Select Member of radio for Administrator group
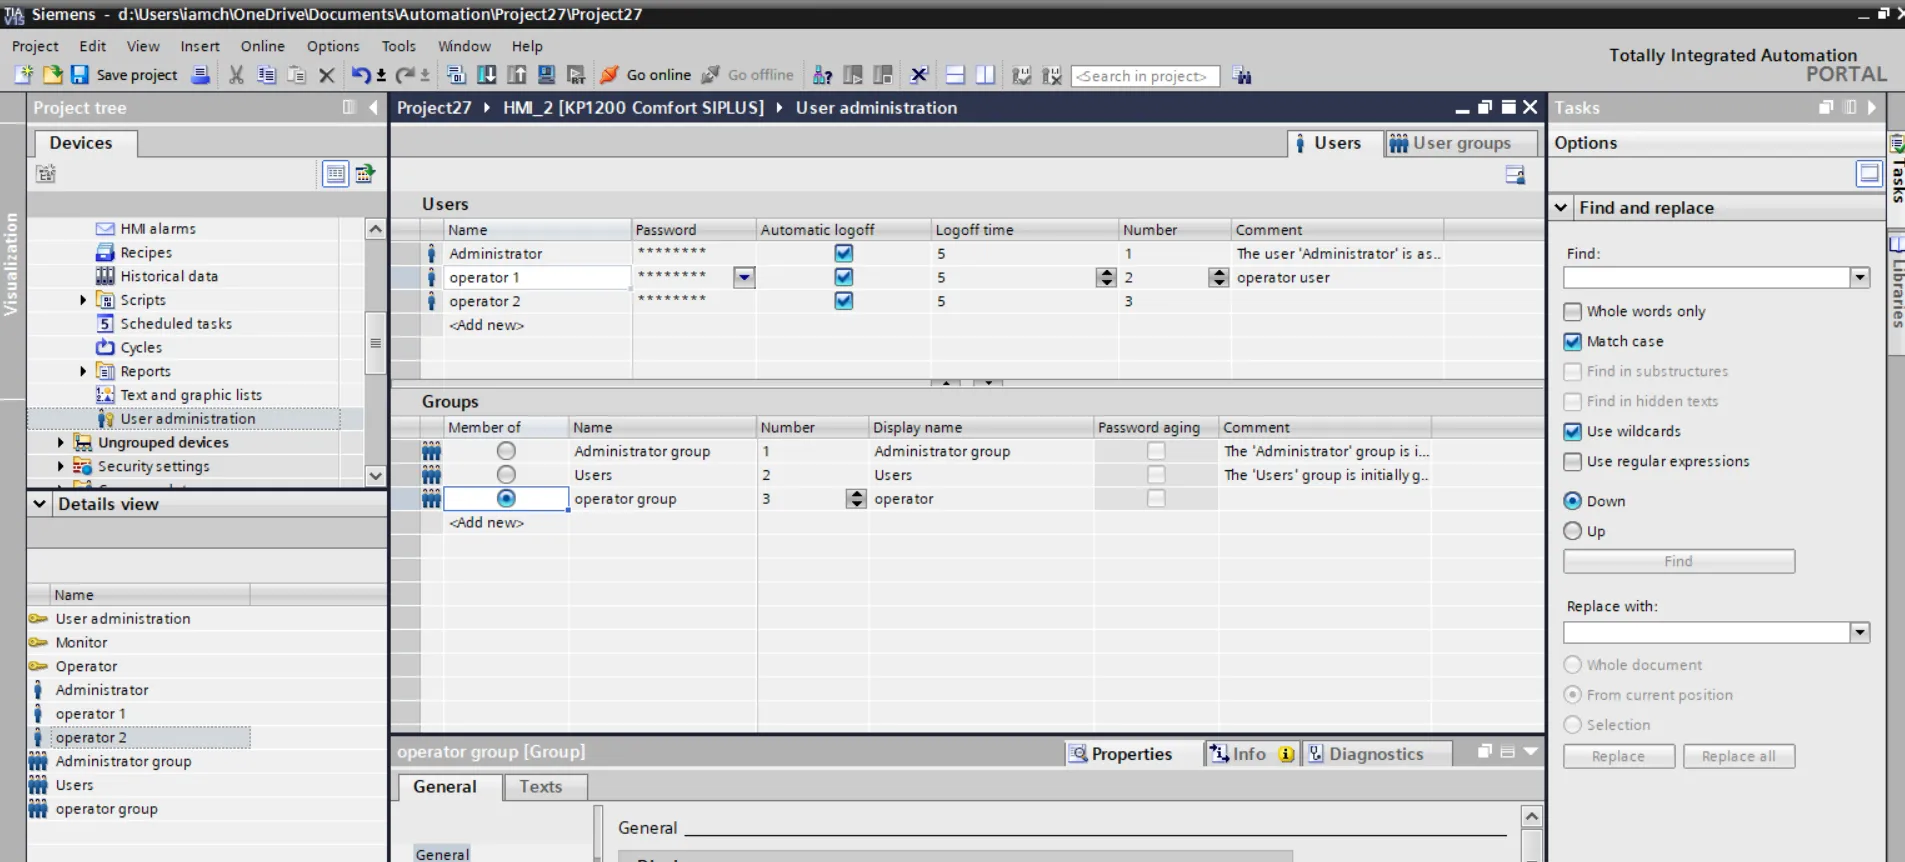 506,451
